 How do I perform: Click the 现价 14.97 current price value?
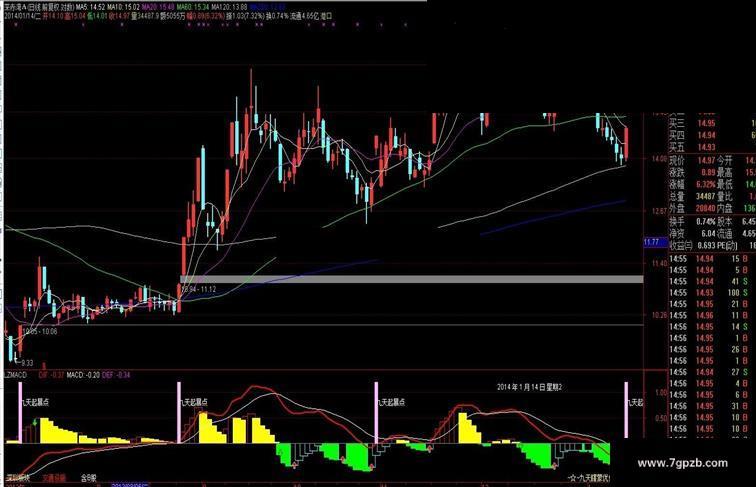point(705,160)
